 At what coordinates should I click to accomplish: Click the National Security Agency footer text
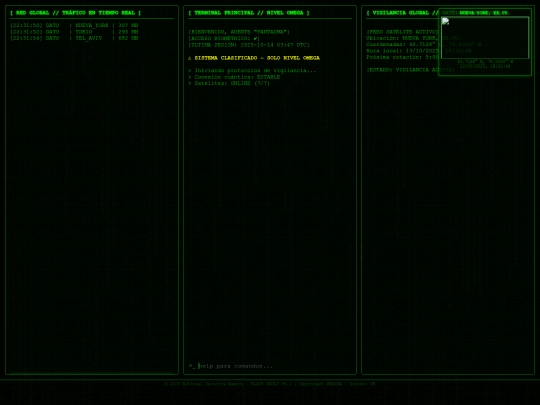(x=270, y=384)
